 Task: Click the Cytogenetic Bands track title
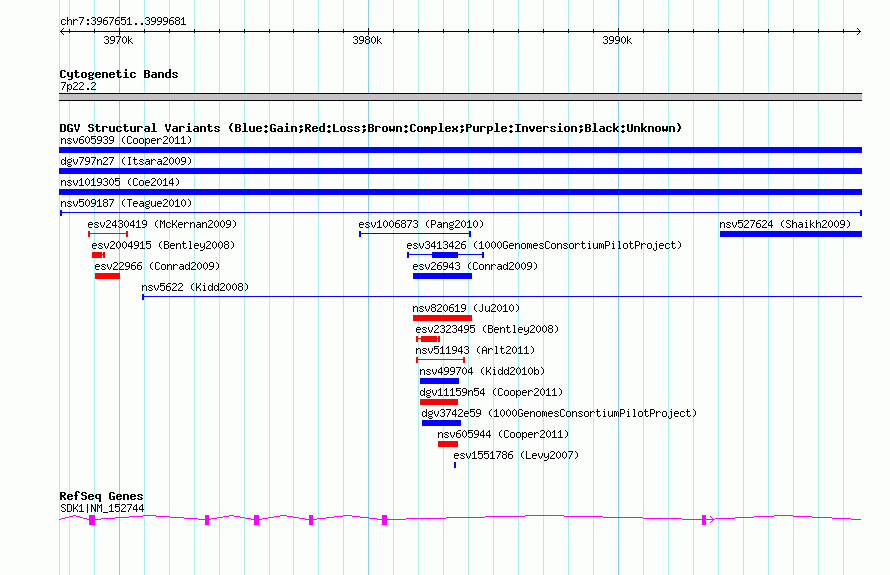coord(119,74)
